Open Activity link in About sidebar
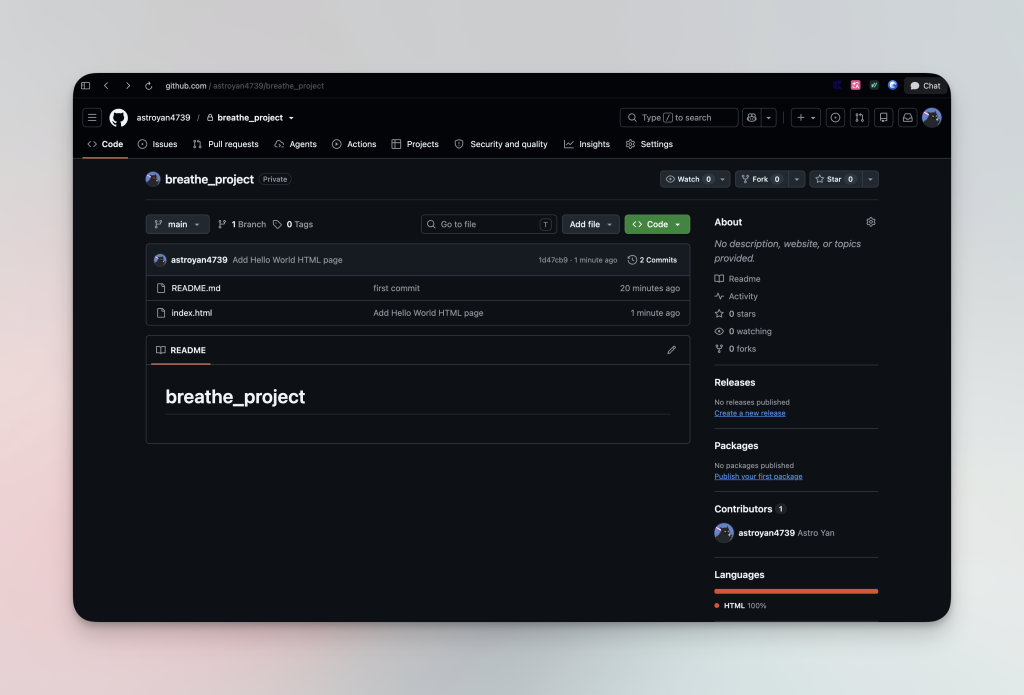This screenshot has width=1024, height=695. pyautogui.click(x=736, y=297)
